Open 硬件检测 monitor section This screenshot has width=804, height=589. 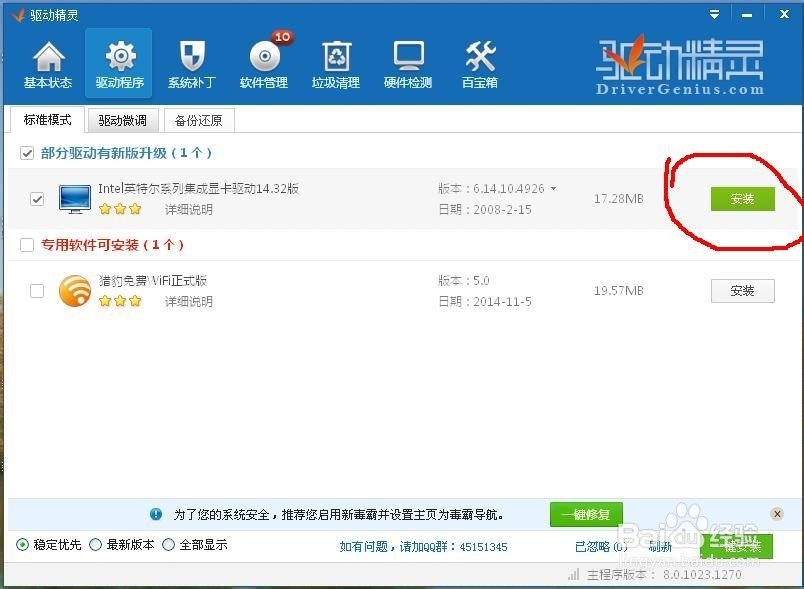(x=408, y=64)
